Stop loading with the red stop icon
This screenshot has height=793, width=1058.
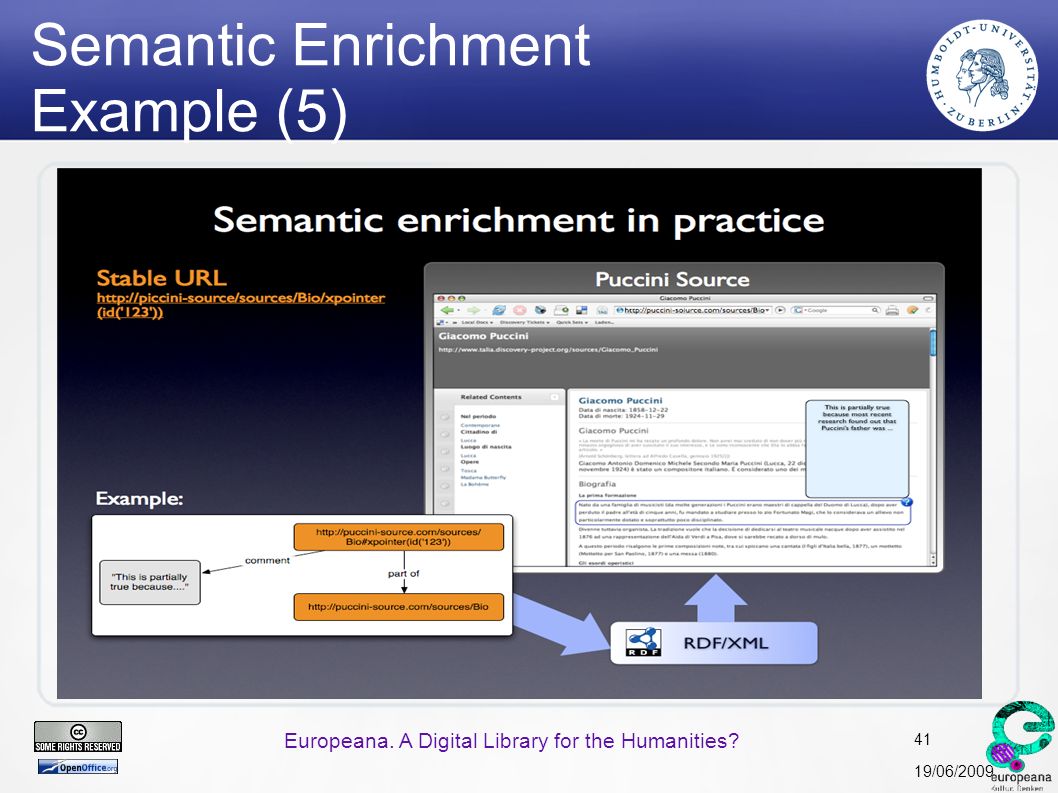[520, 310]
